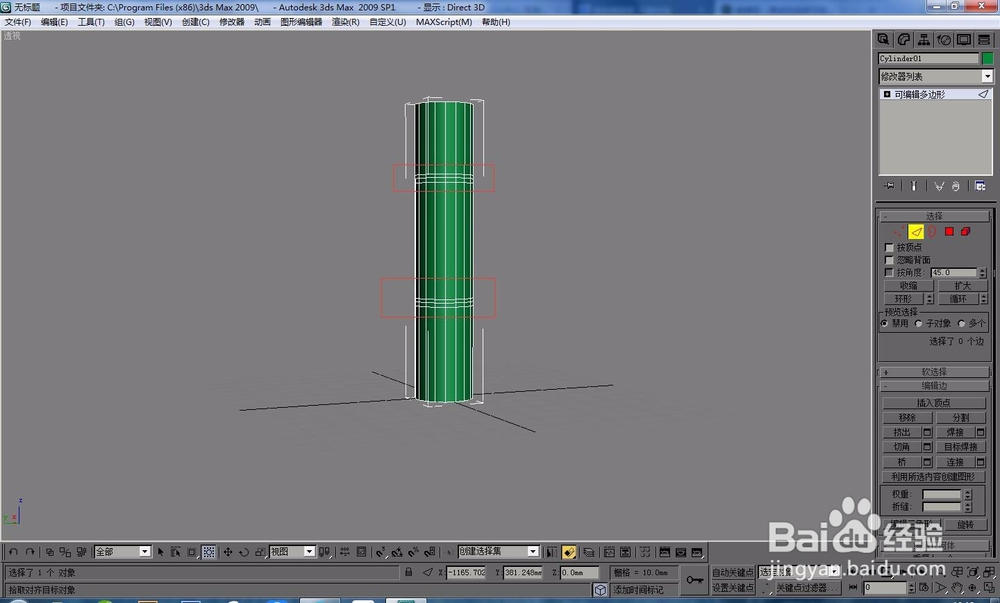Click the 扩大 grow selection button
The width and height of the screenshot is (1000, 603).
[x=962, y=286]
